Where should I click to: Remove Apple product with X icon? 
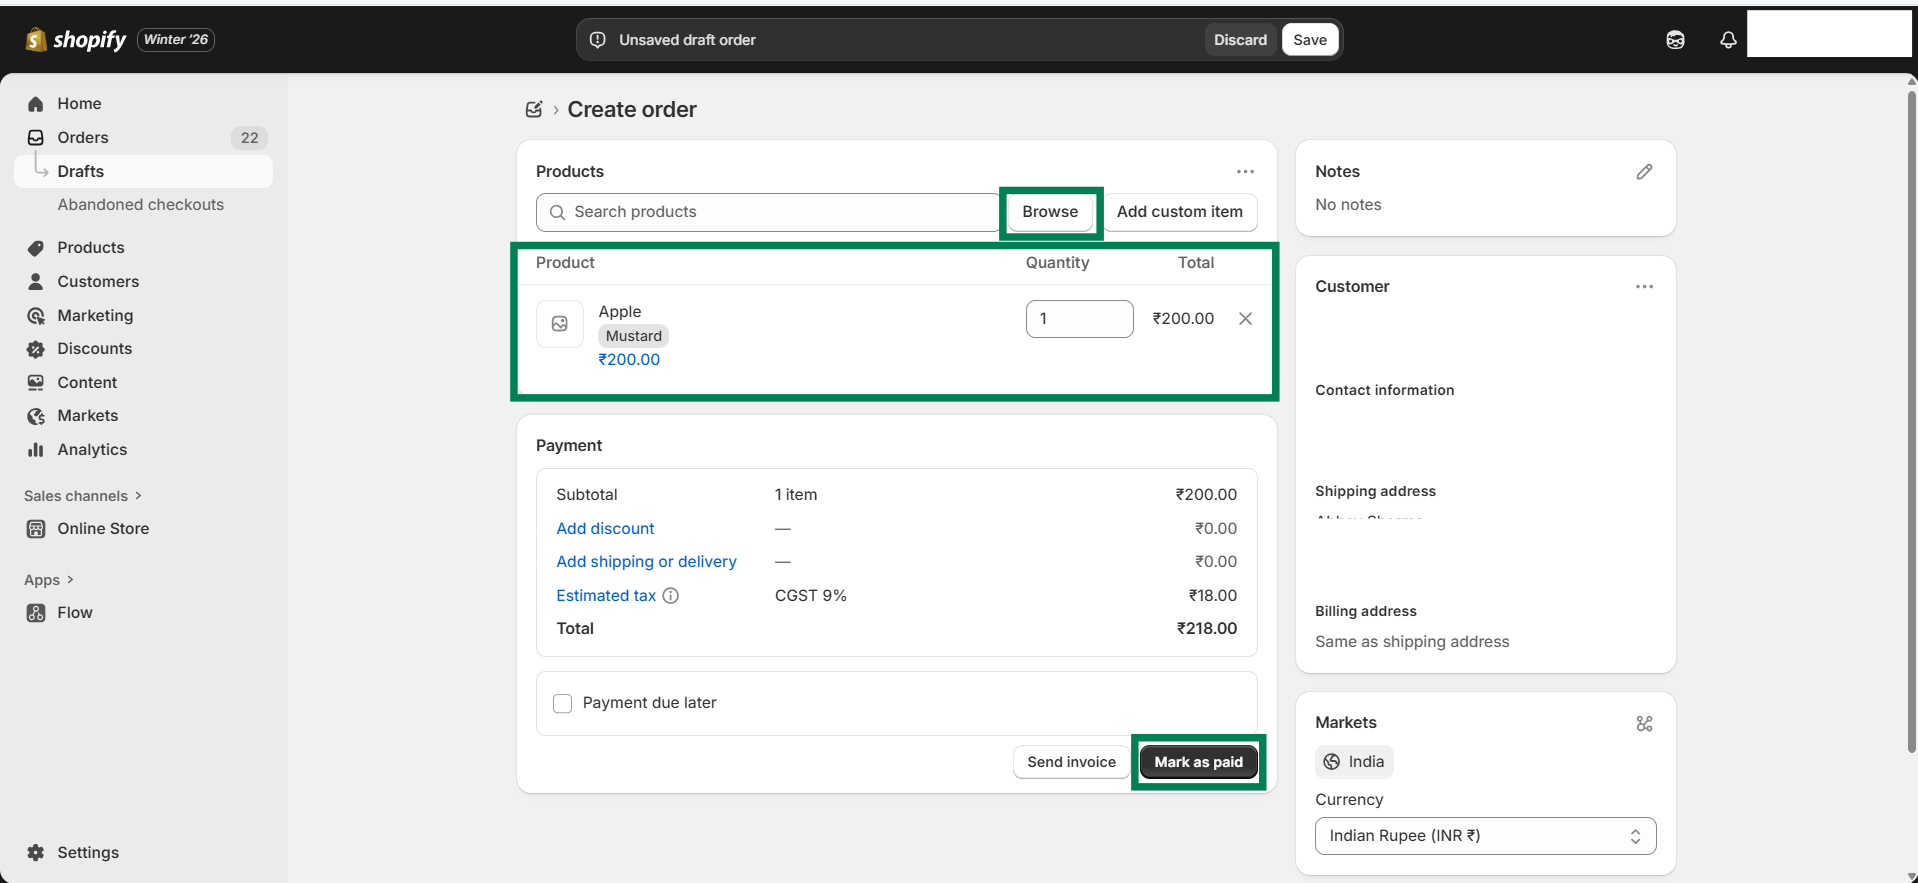click(x=1245, y=319)
